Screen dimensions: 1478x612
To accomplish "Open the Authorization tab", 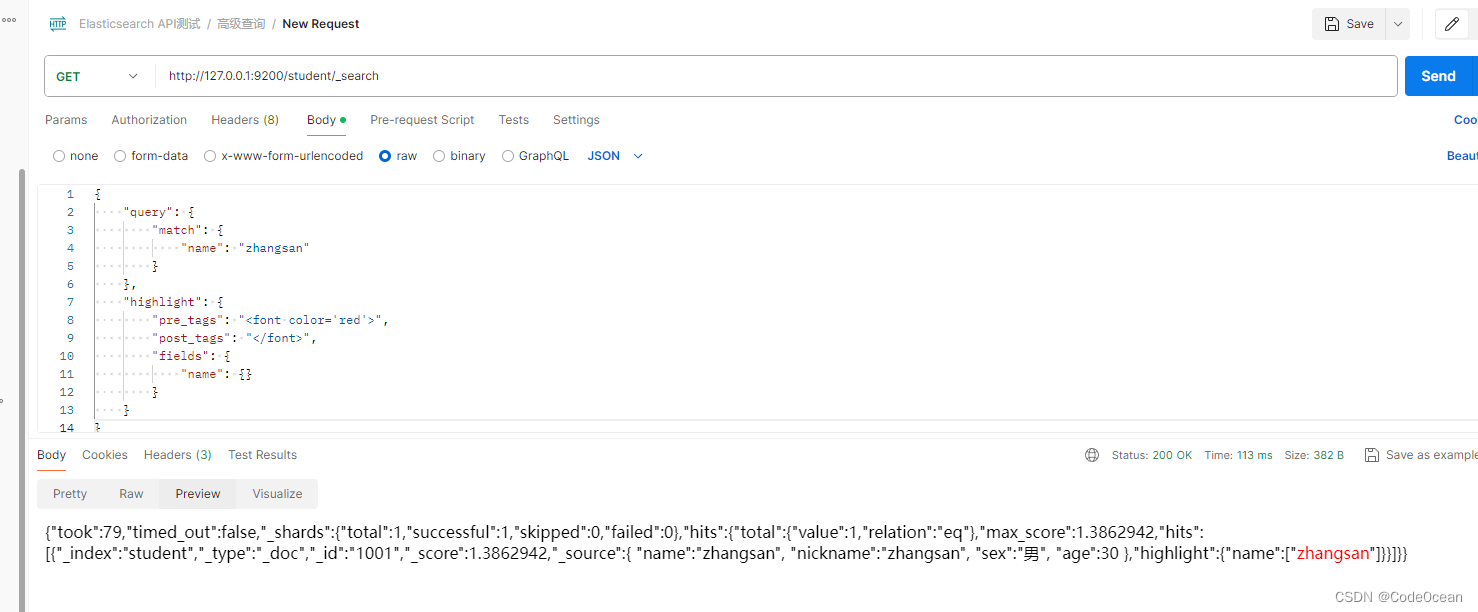I will click(x=149, y=120).
